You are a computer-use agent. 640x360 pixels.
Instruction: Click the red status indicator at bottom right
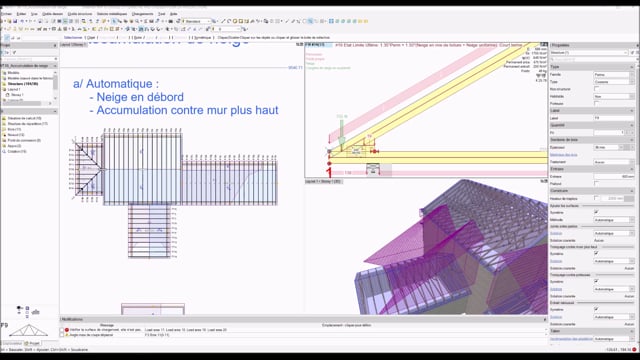(x=634, y=350)
